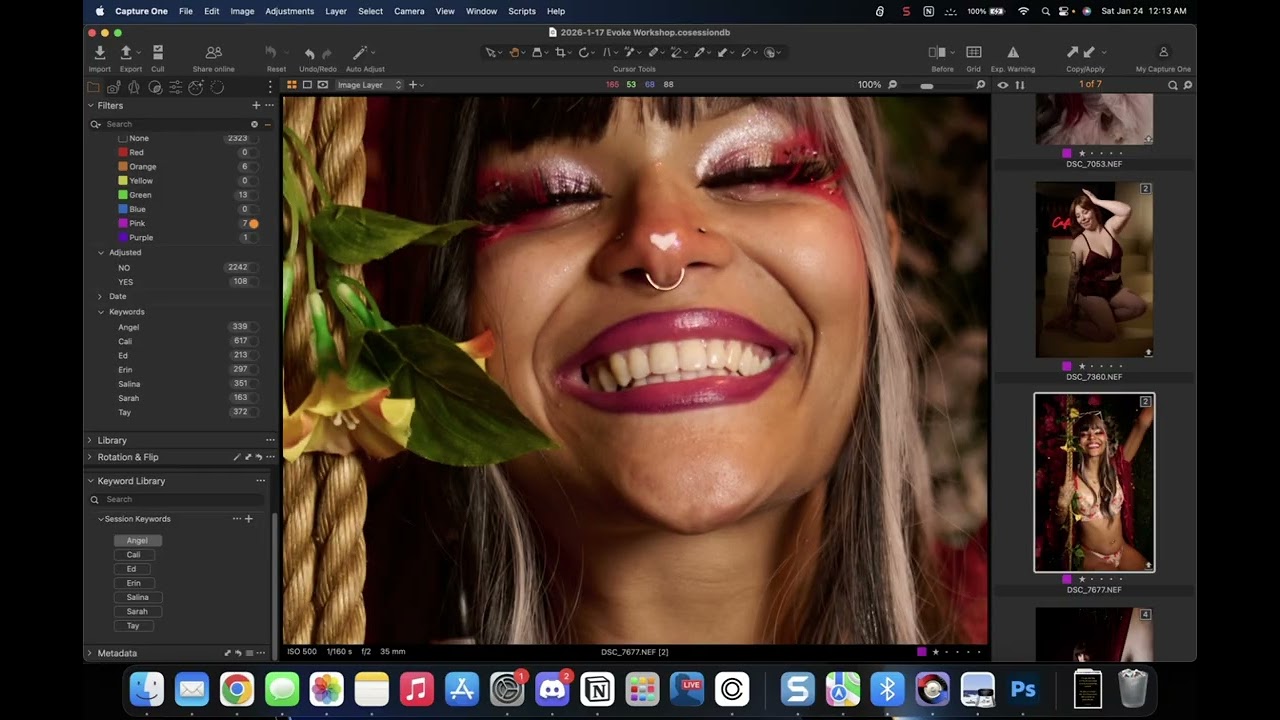Click the Sarah session keyword tag
Image resolution: width=1280 pixels, height=720 pixels.
coord(137,611)
